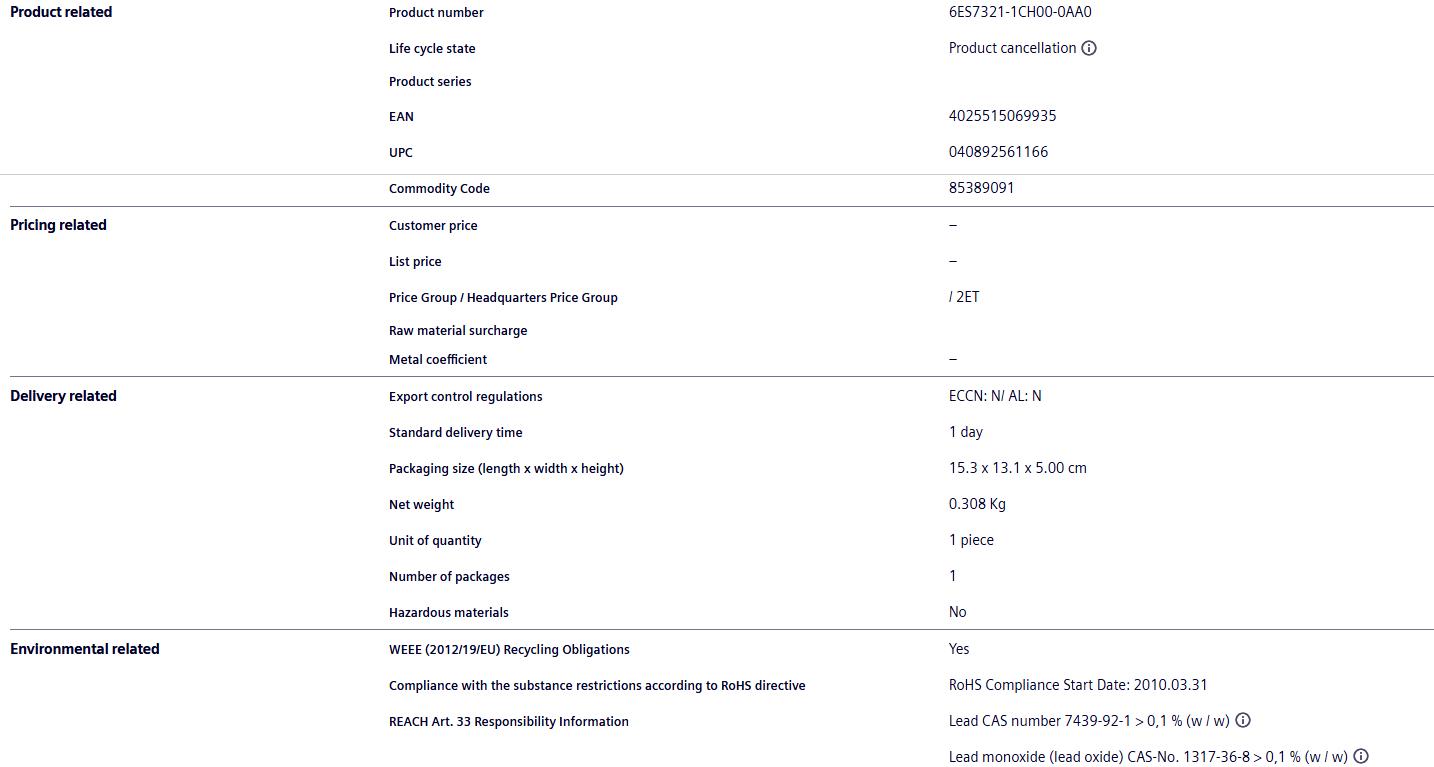Click the Delivery related section heading

pyautogui.click(x=63, y=396)
